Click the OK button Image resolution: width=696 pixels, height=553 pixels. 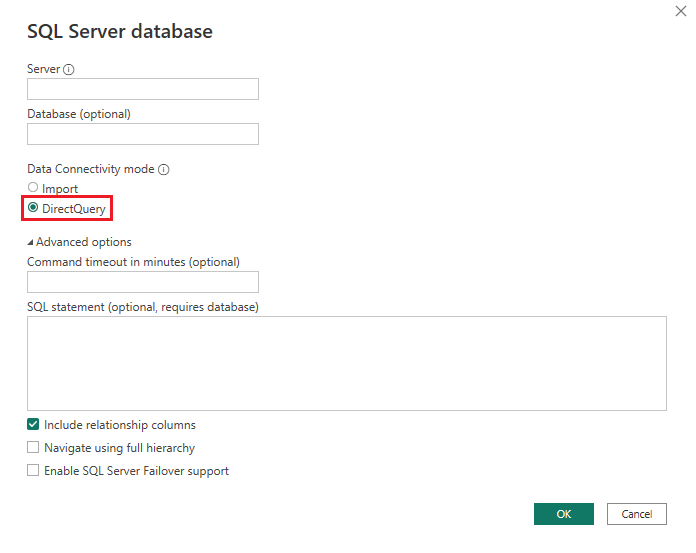tap(564, 514)
